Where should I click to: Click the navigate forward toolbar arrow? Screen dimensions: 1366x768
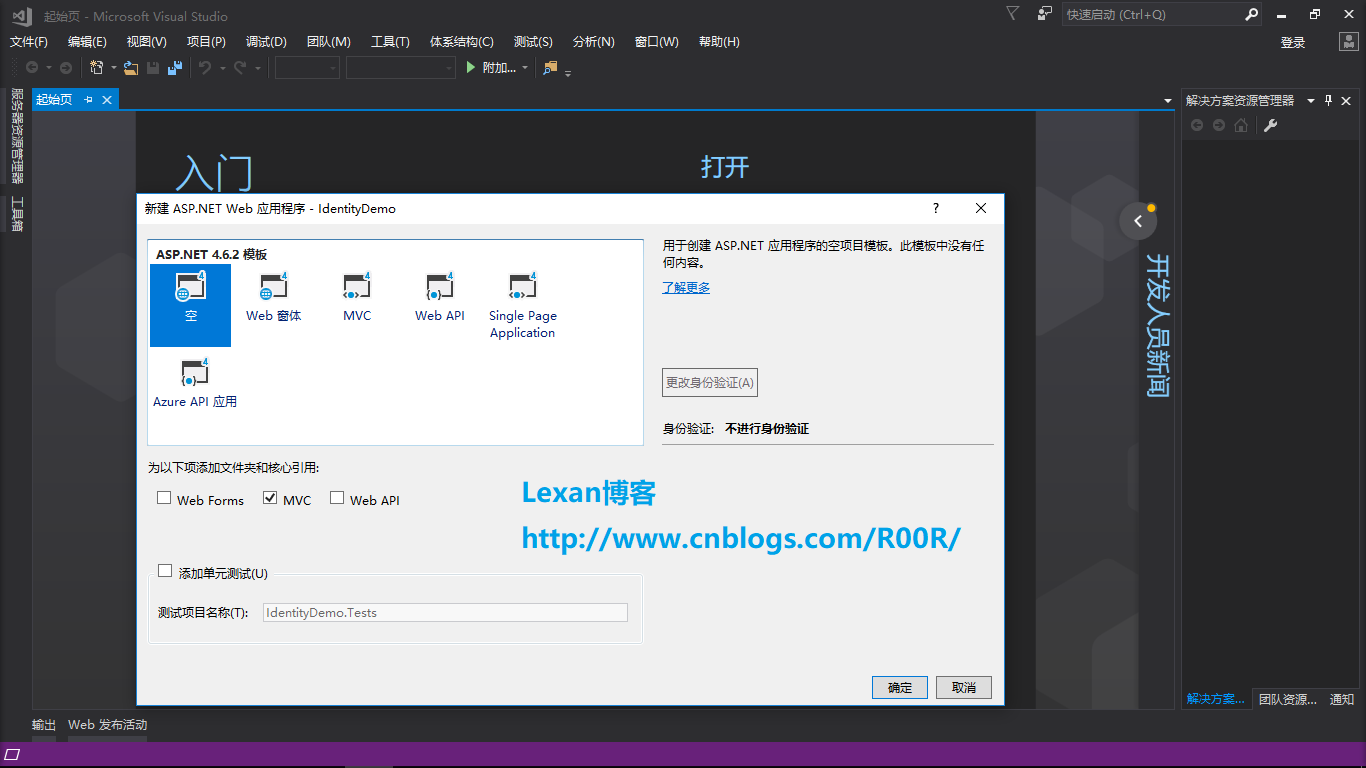click(66, 68)
